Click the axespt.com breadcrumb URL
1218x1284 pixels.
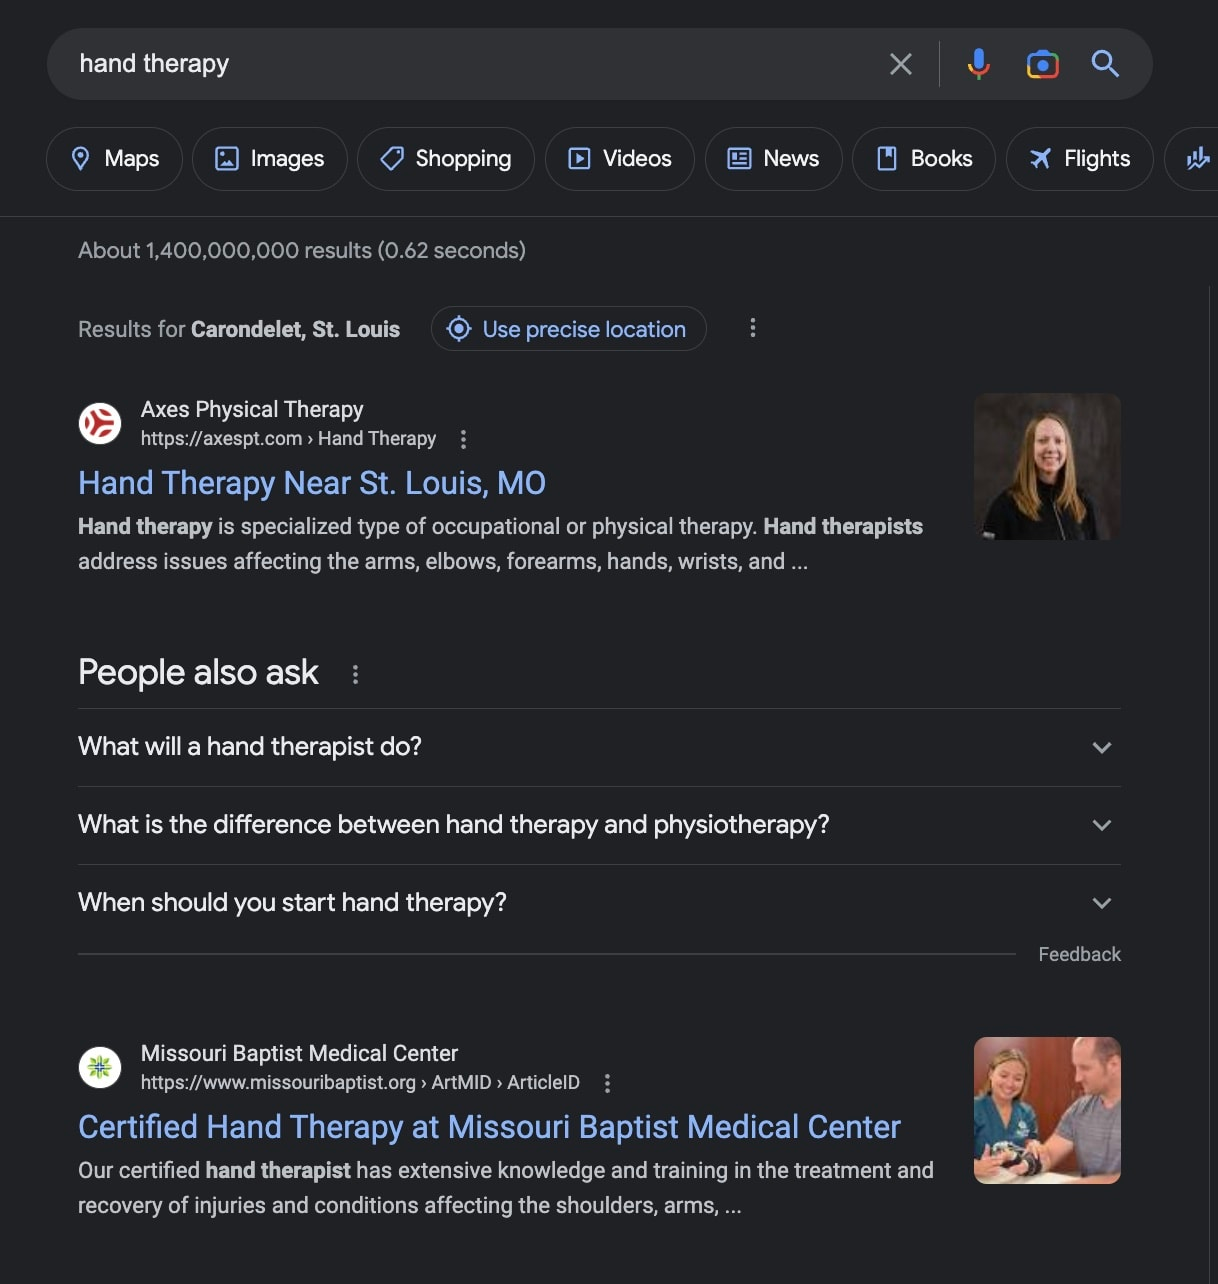(288, 439)
